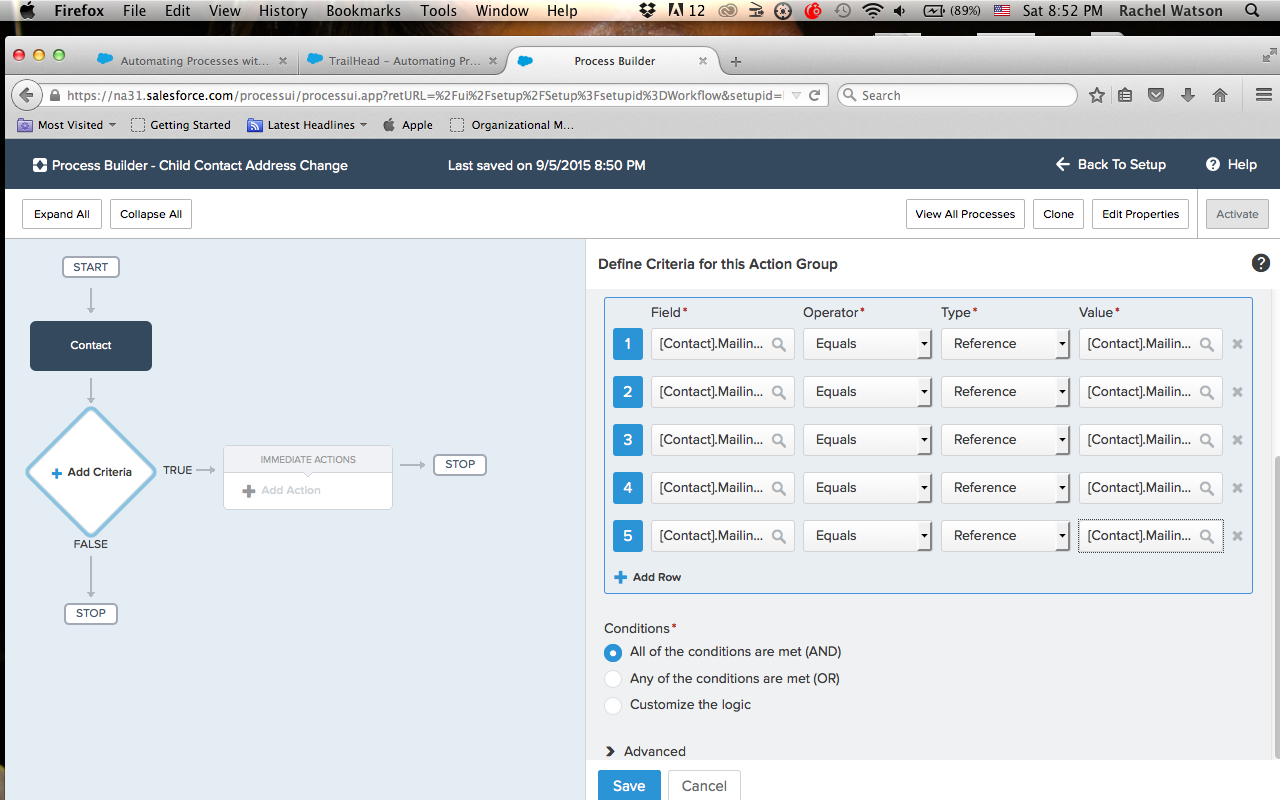Click the Firefox back arrow button
1280x800 pixels.
coord(26,95)
